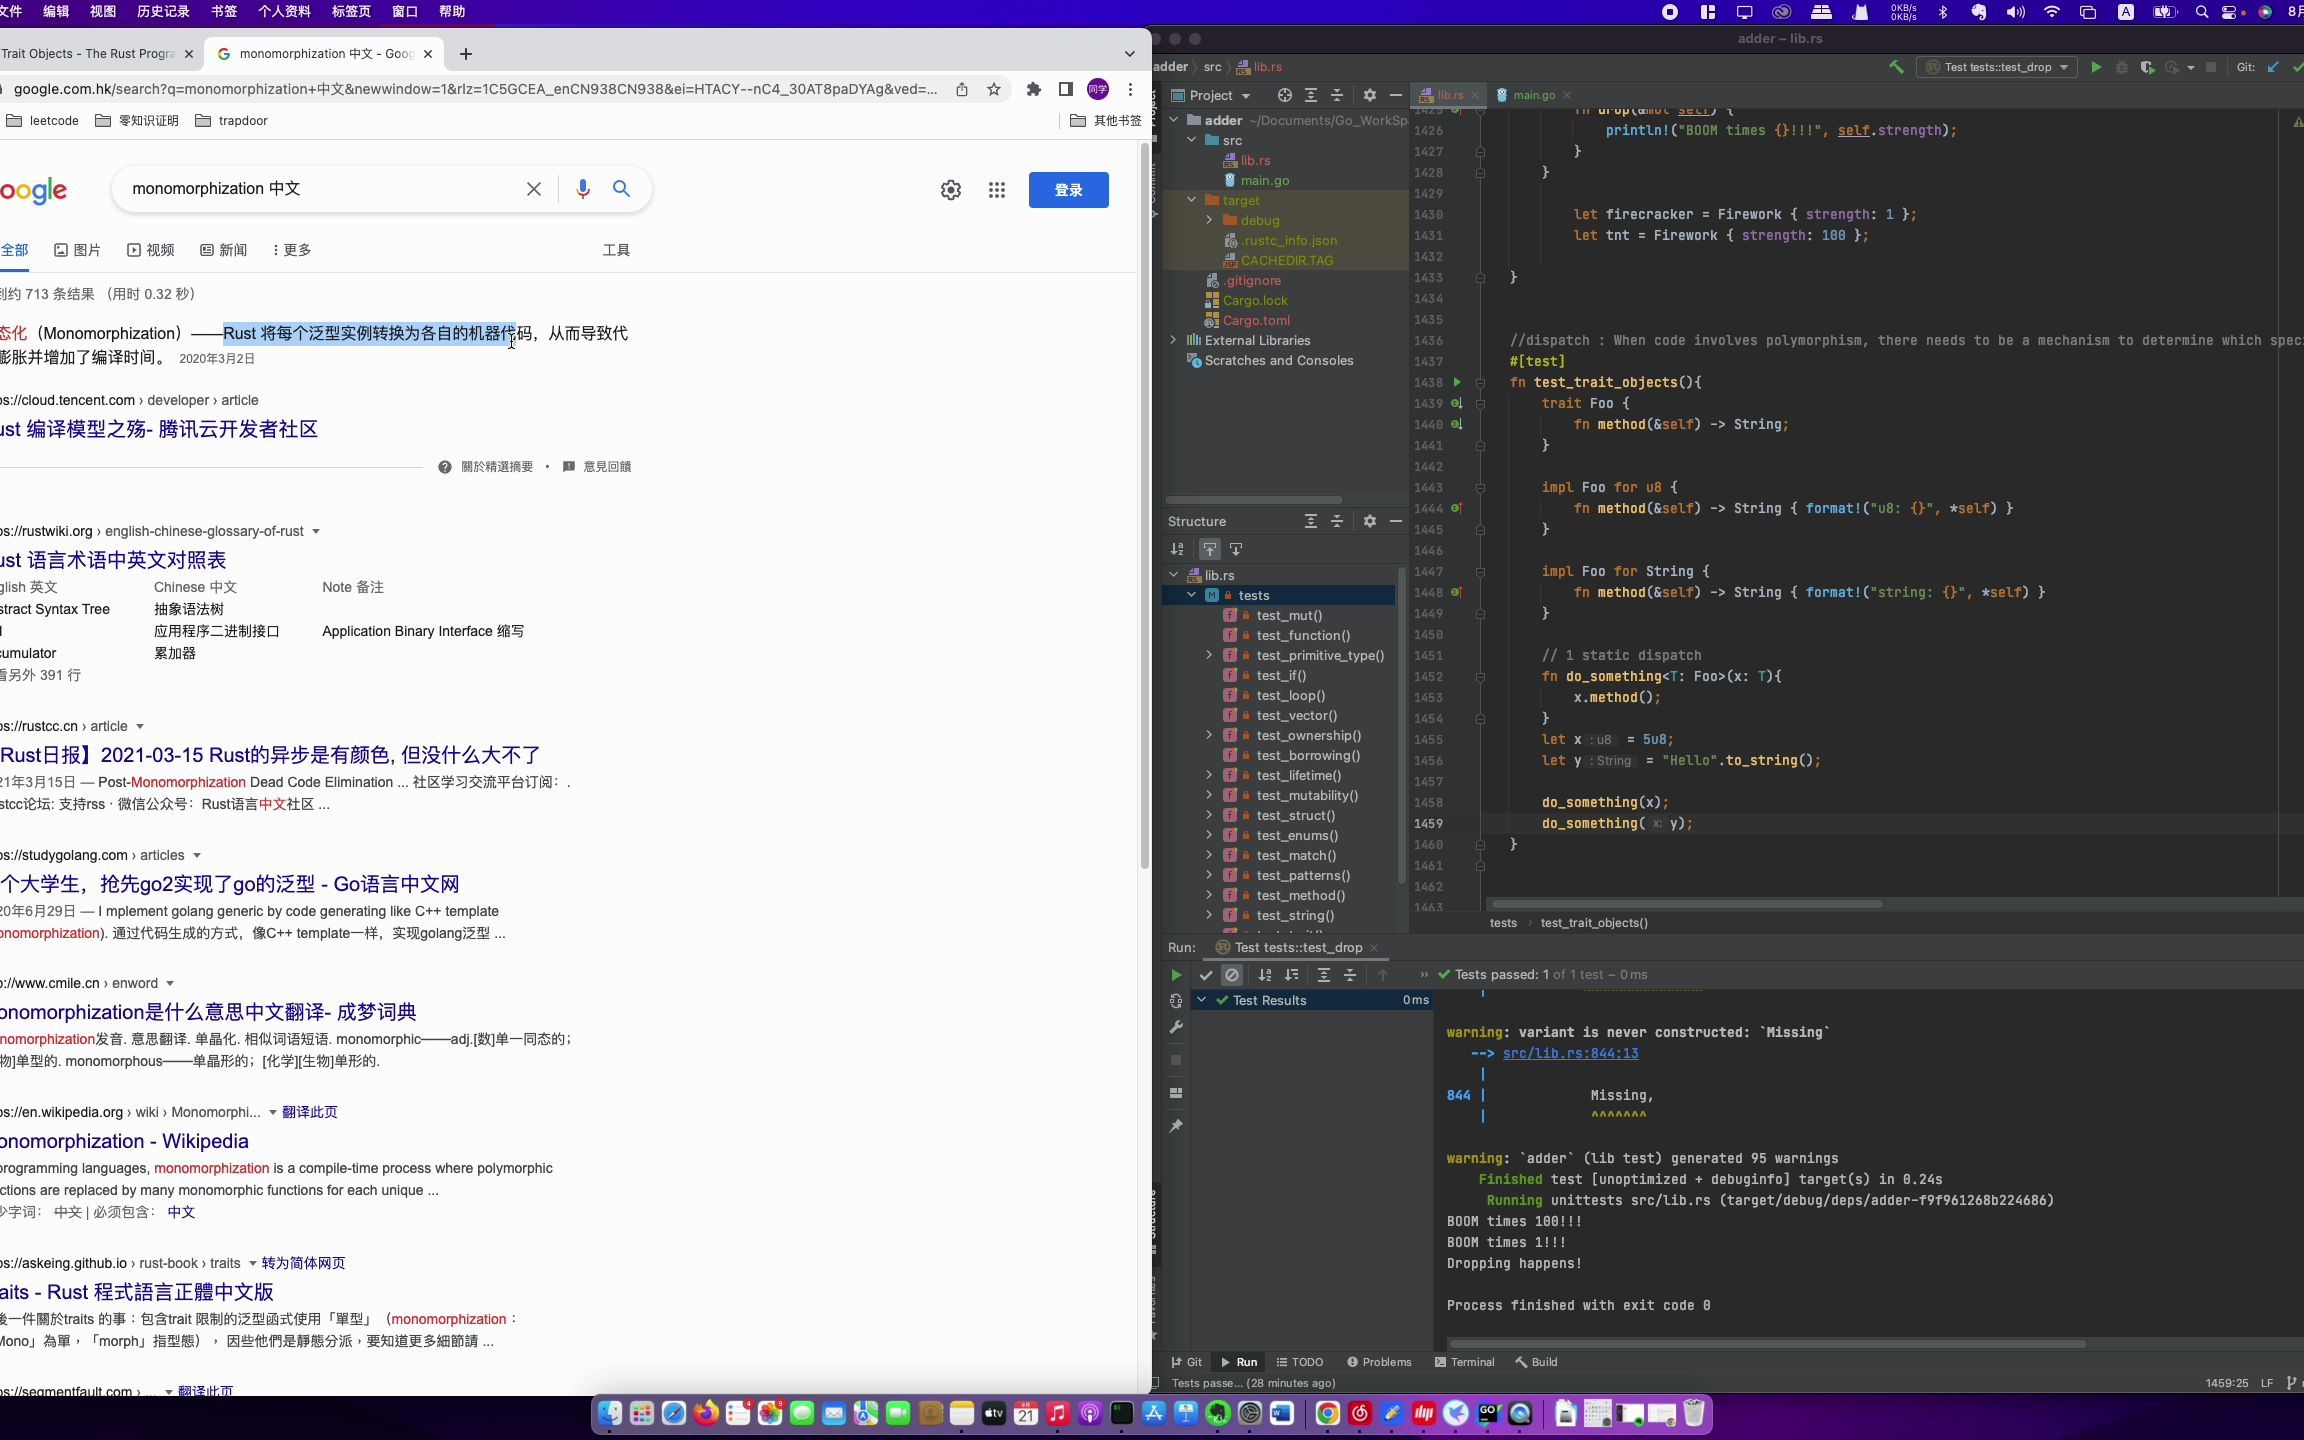Open the Google apps grid icon

point(996,190)
